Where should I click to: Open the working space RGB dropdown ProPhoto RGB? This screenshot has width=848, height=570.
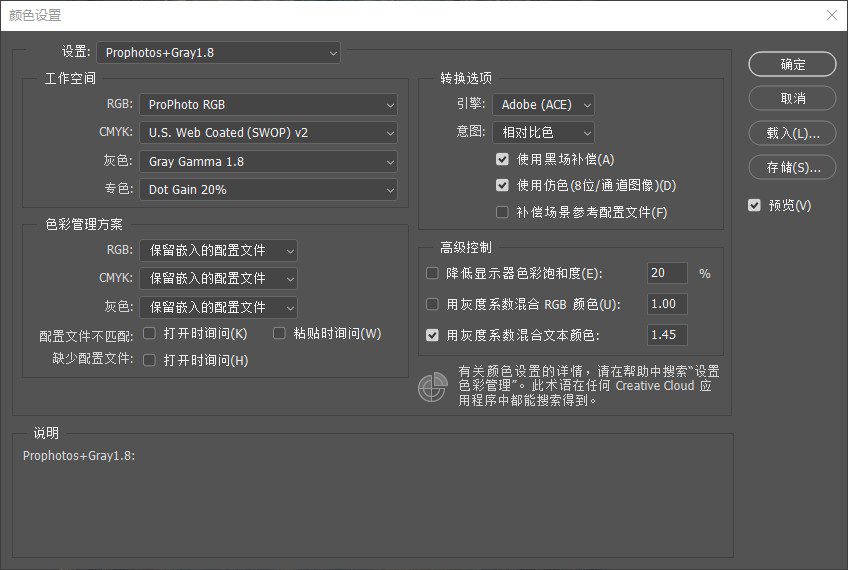click(268, 104)
